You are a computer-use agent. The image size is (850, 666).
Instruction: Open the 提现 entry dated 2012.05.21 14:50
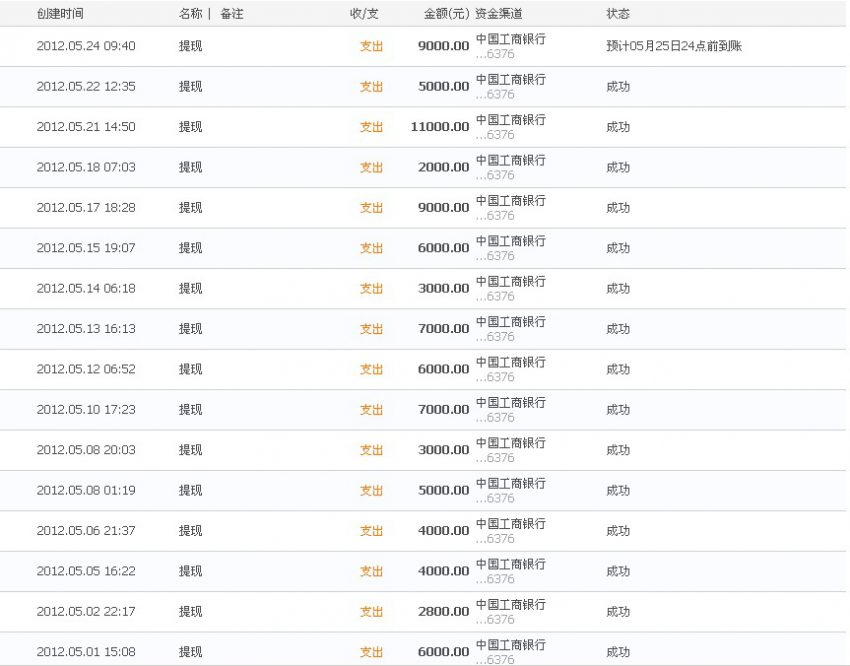(190, 127)
